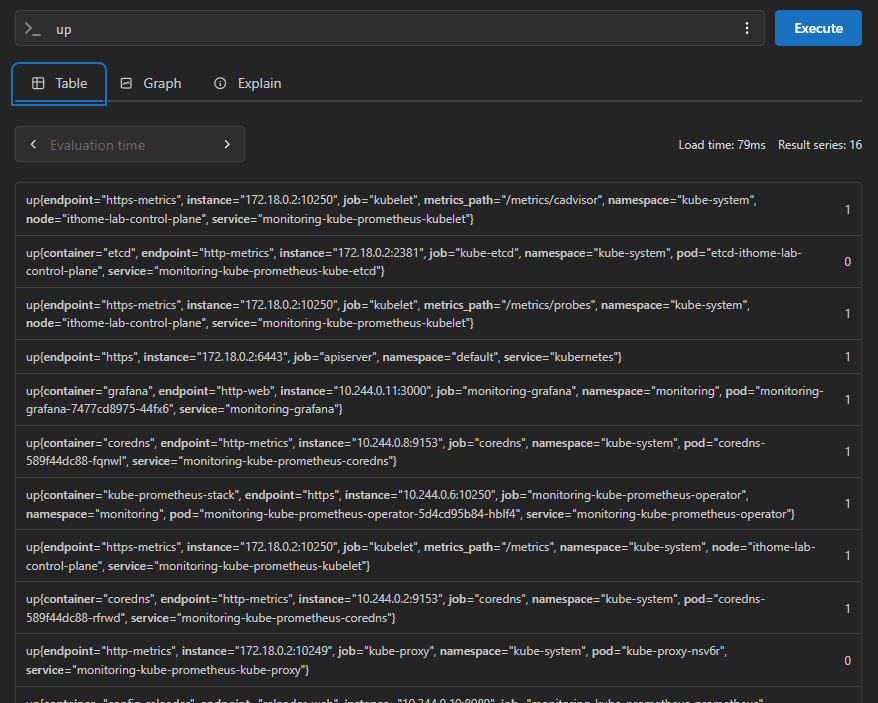Select the coredns-589f44dc88-rfrwd series row
The image size is (878, 703).
tap(438, 608)
